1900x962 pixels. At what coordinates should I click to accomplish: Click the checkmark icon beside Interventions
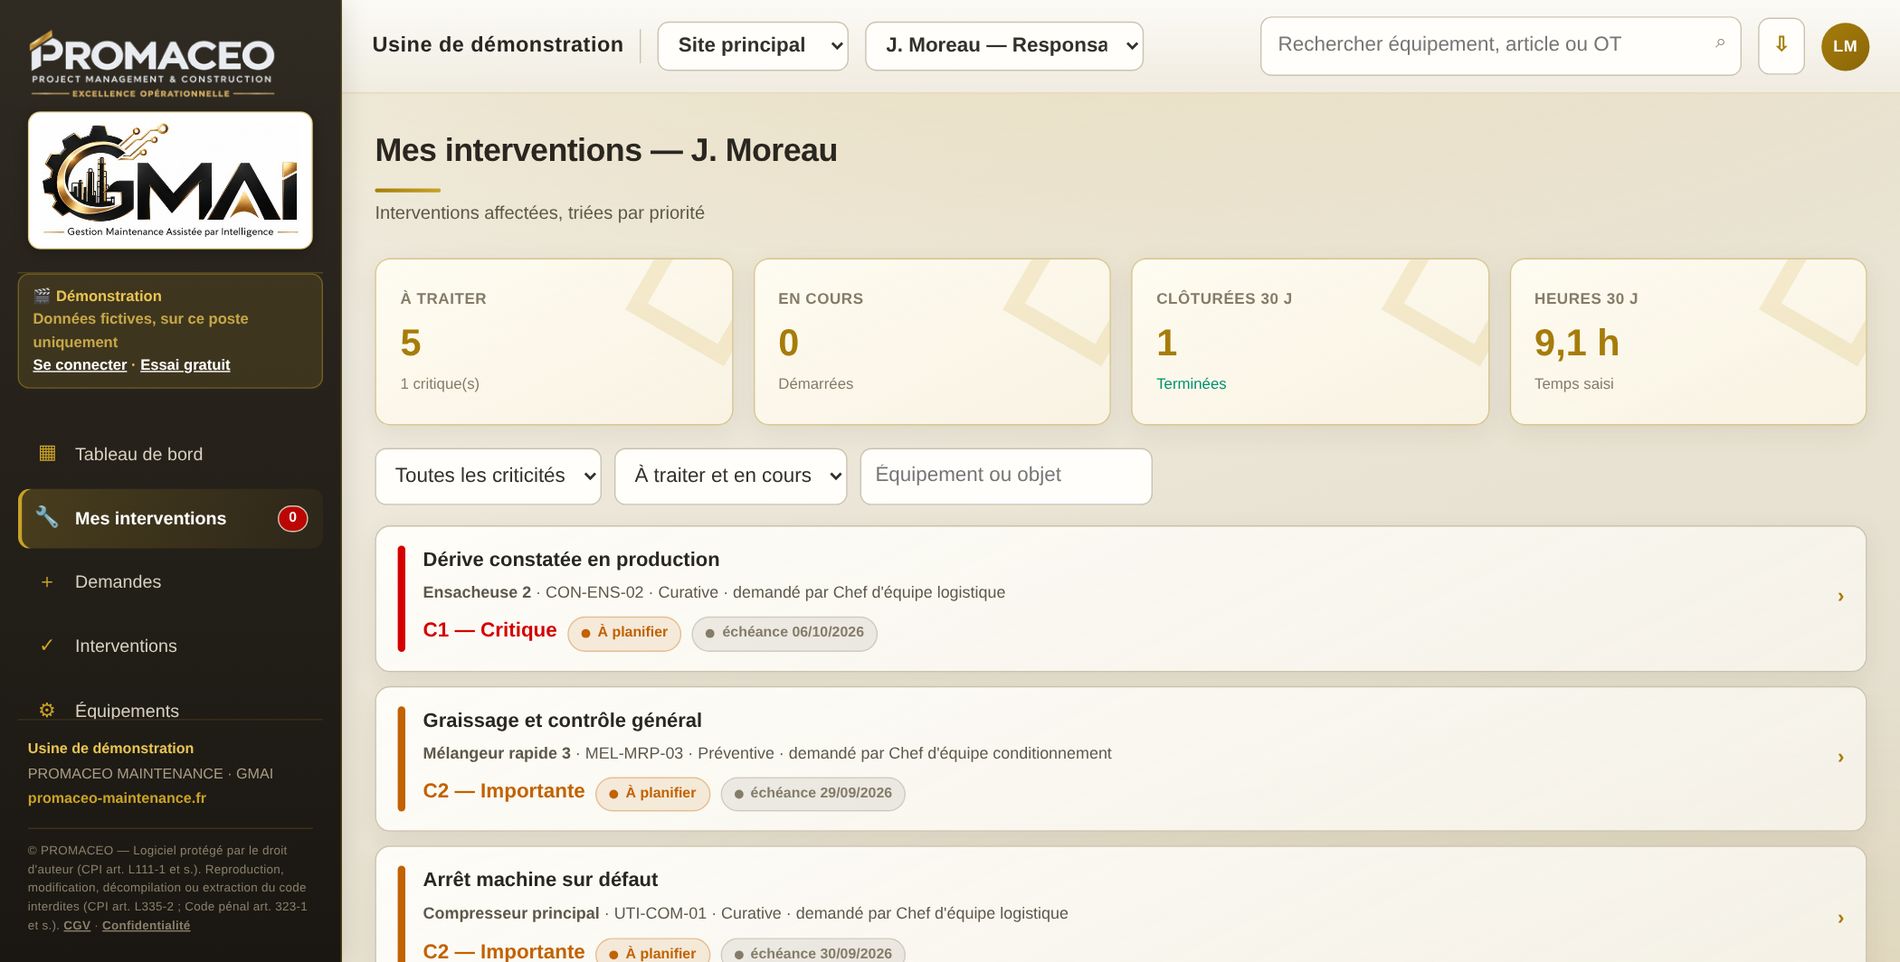47,646
